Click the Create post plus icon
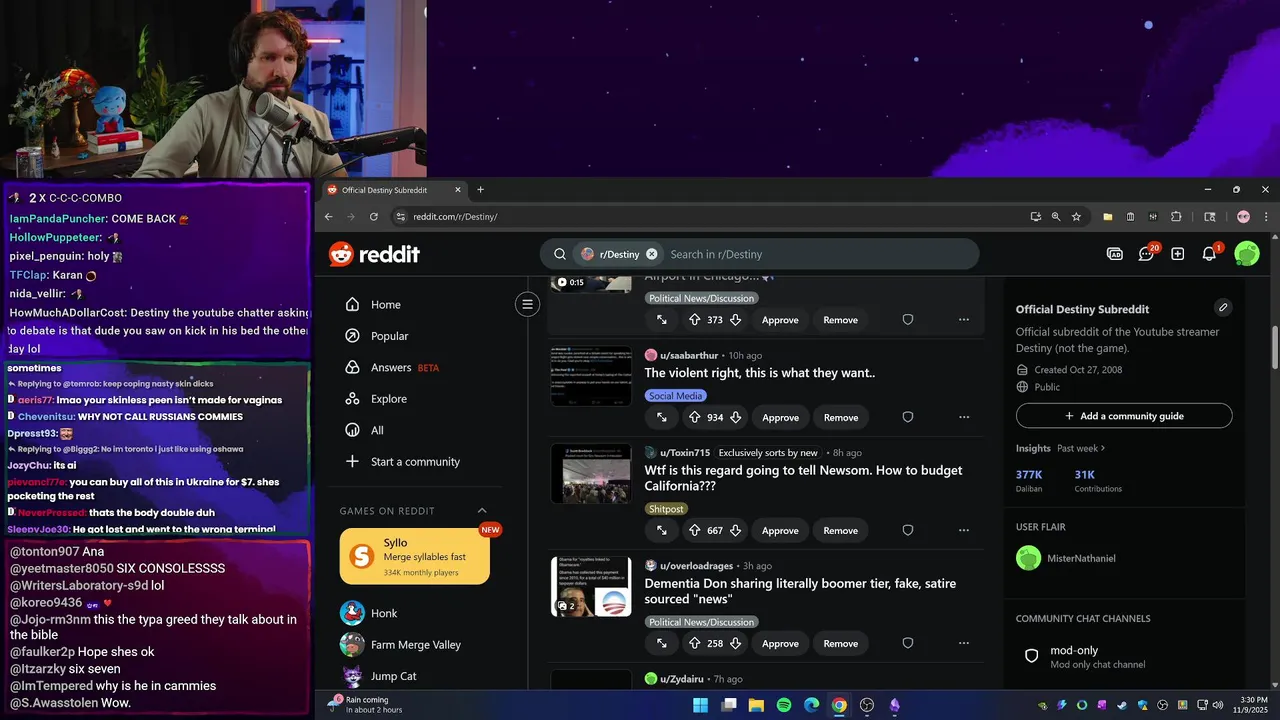1280x720 pixels. [x=1178, y=254]
